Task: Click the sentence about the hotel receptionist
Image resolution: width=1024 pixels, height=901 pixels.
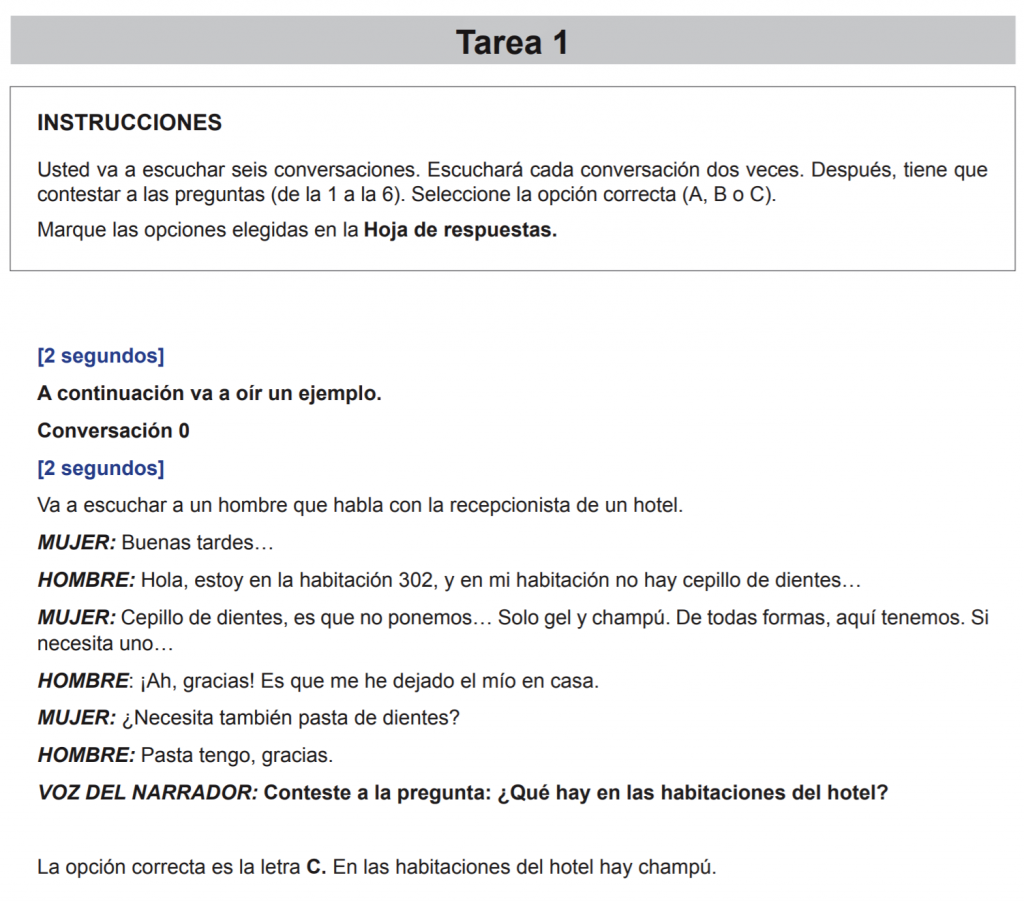Action: (x=360, y=505)
